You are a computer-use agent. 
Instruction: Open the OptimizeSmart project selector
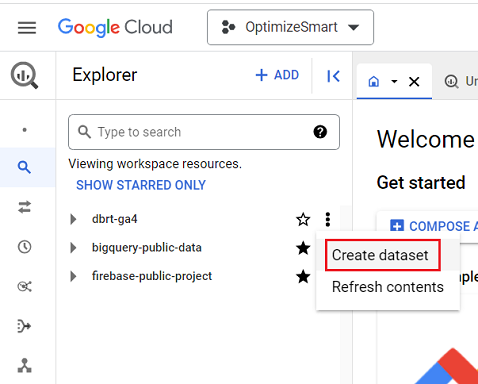290,27
